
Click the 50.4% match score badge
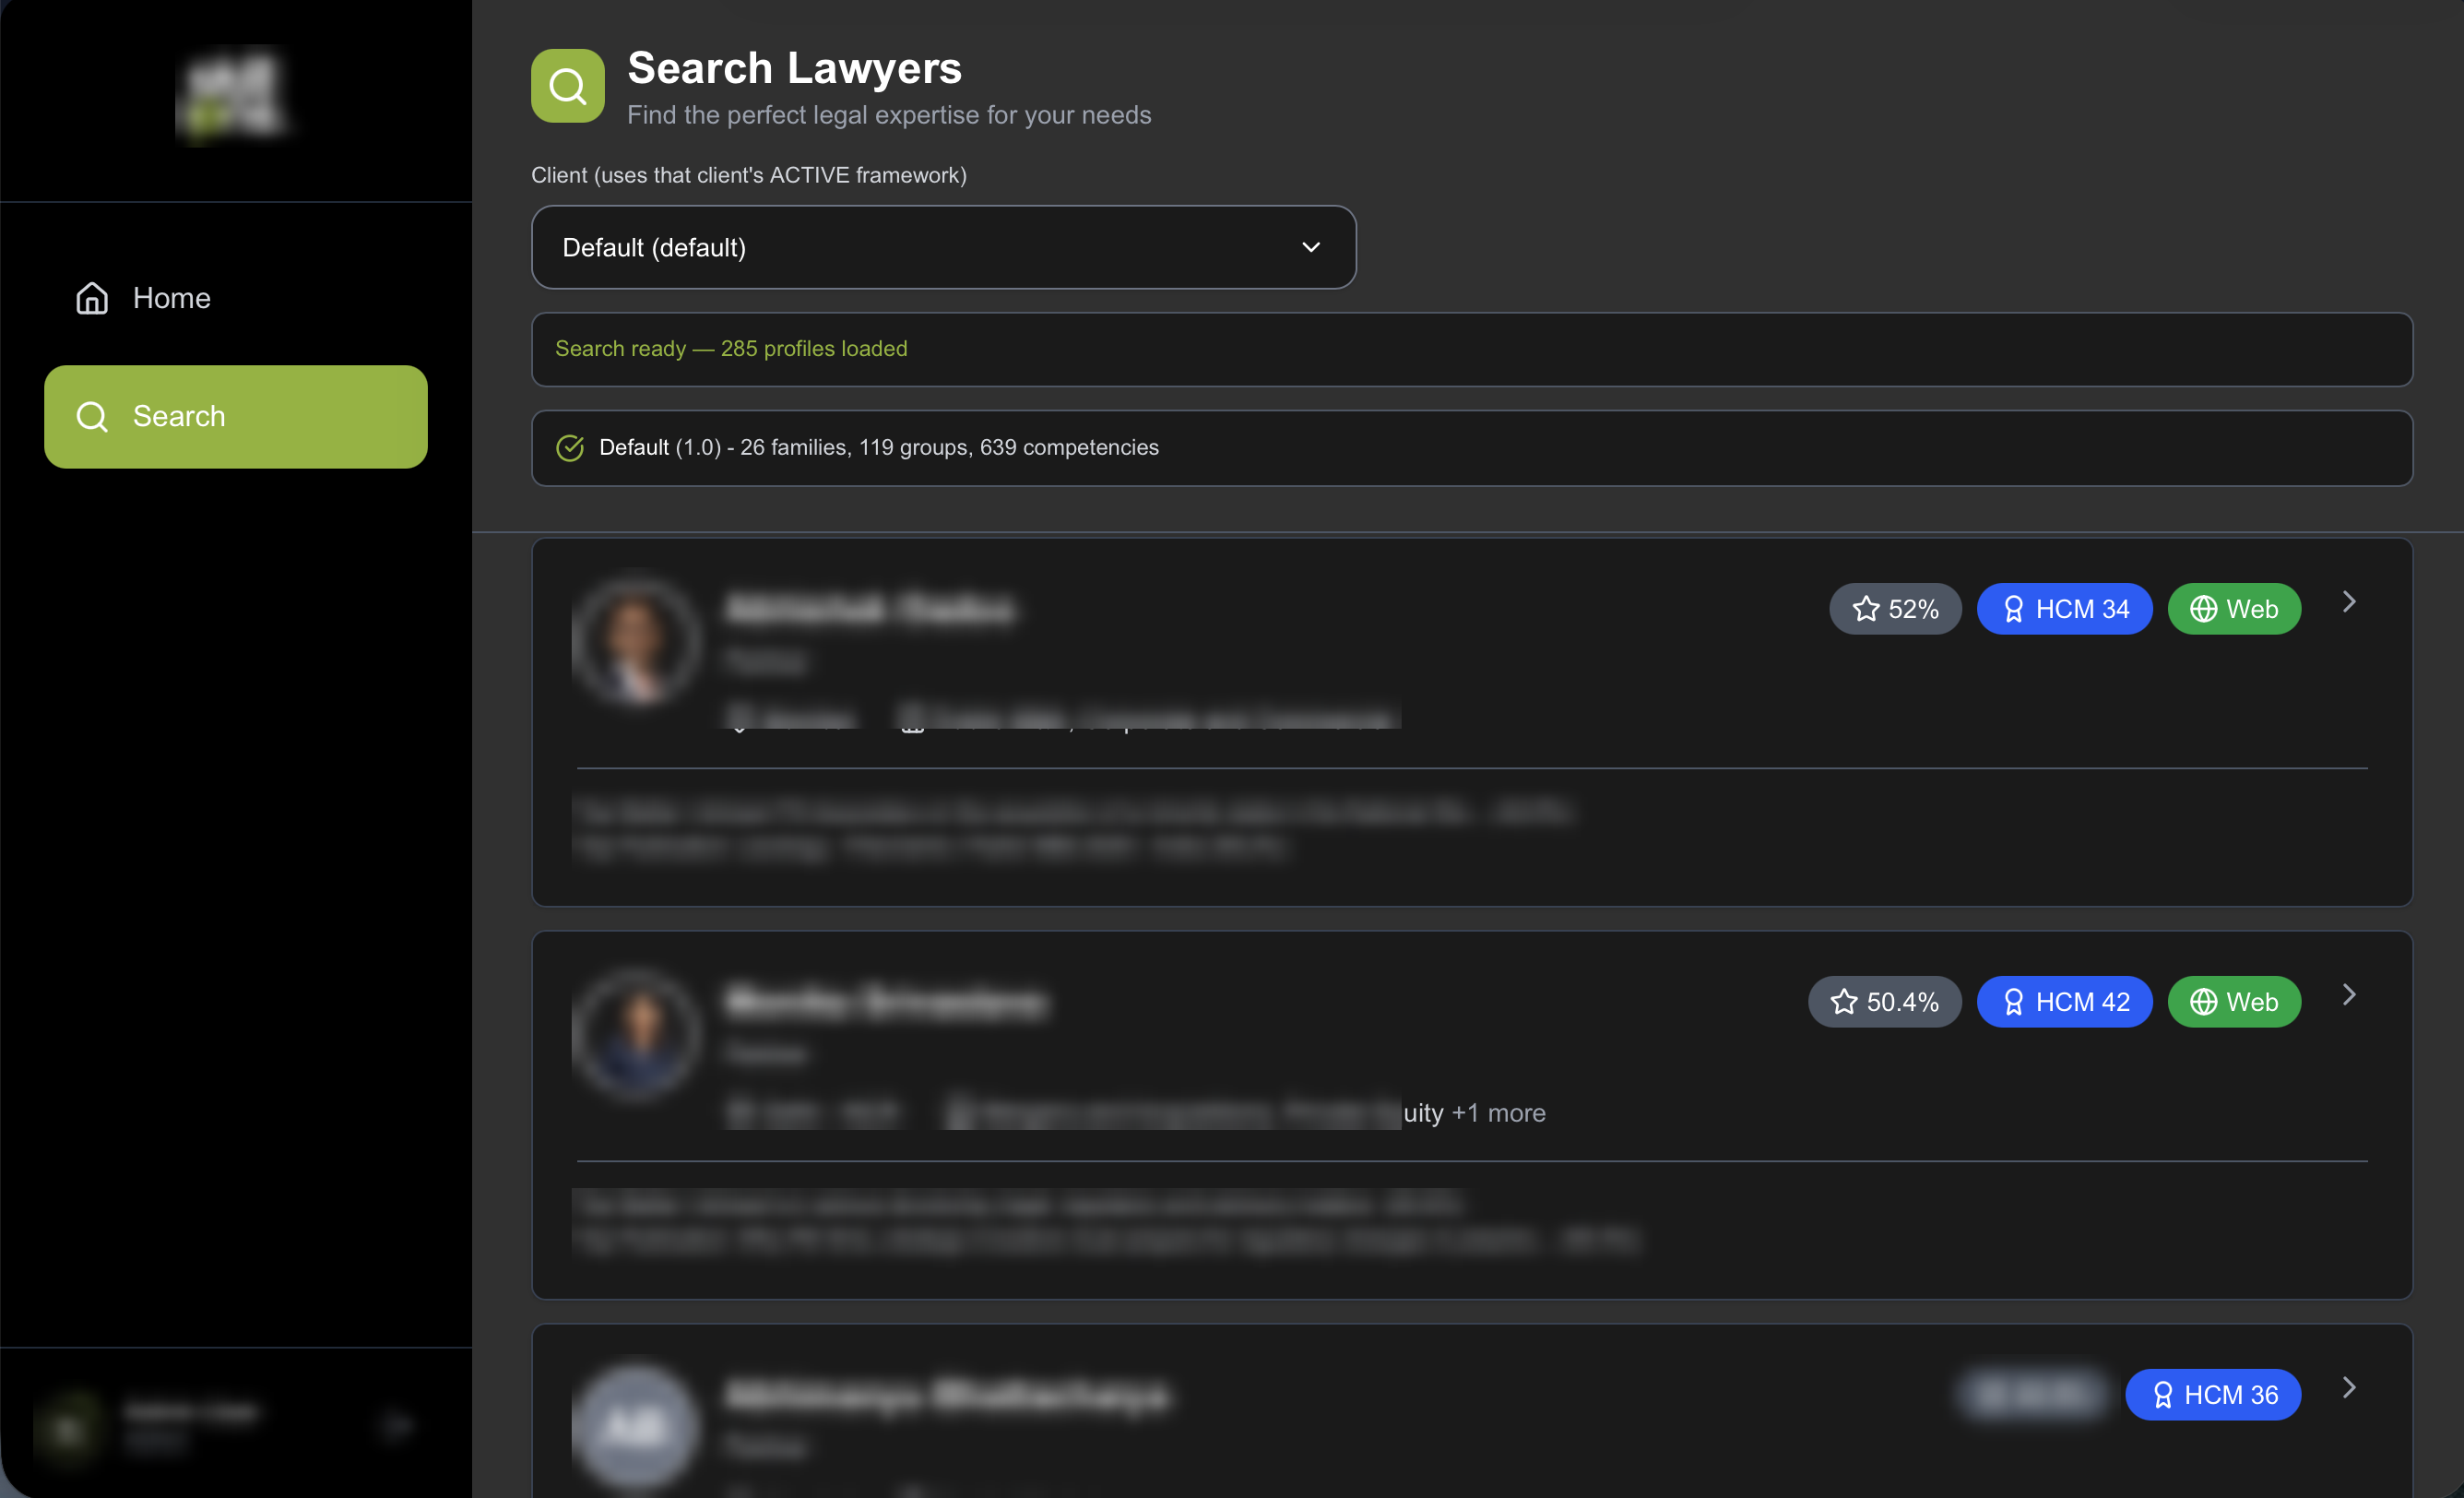click(1884, 1002)
